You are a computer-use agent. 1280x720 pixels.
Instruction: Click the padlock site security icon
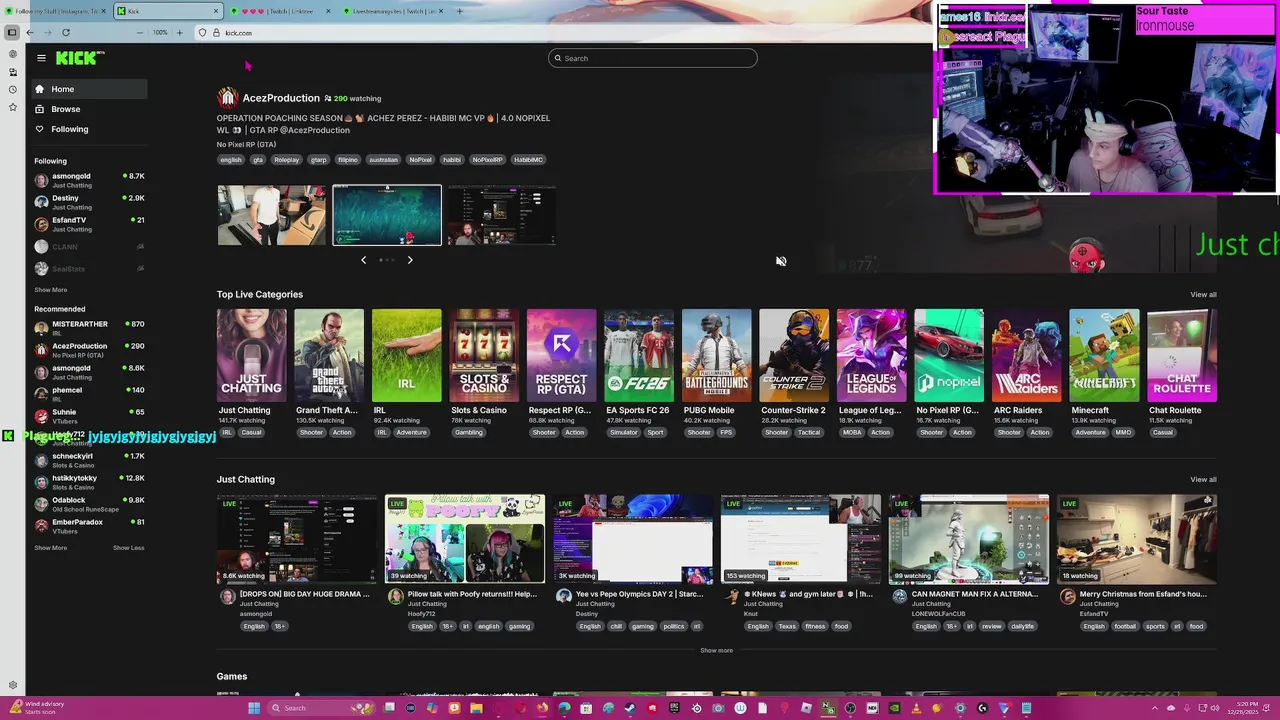215,32
